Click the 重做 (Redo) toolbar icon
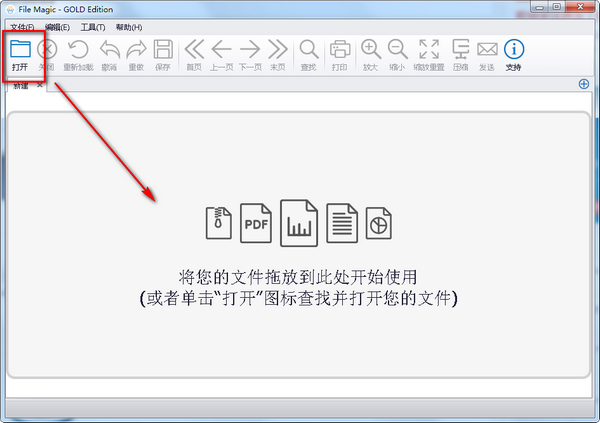The height and width of the screenshot is (423, 600). pos(136,49)
